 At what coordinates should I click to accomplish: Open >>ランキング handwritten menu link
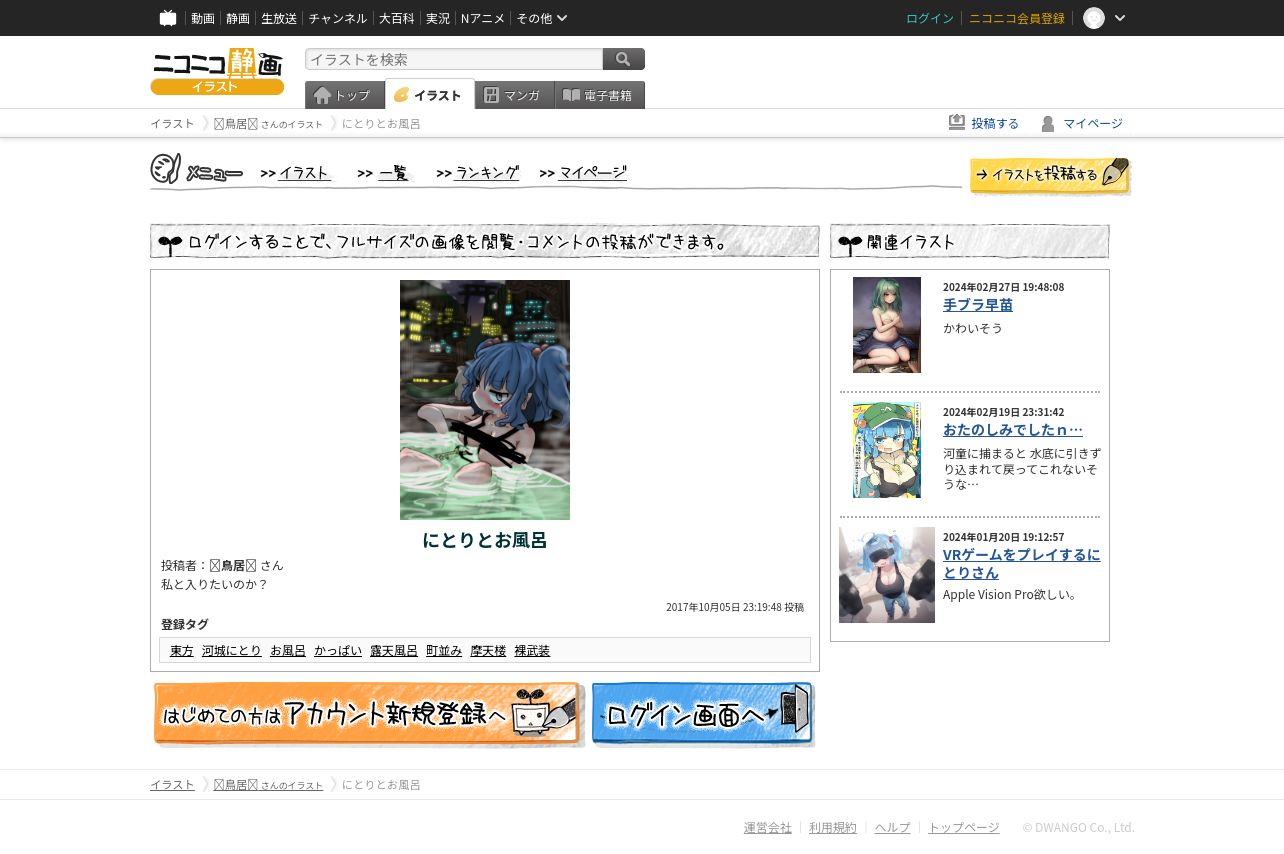pyautogui.click(x=478, y=173)
